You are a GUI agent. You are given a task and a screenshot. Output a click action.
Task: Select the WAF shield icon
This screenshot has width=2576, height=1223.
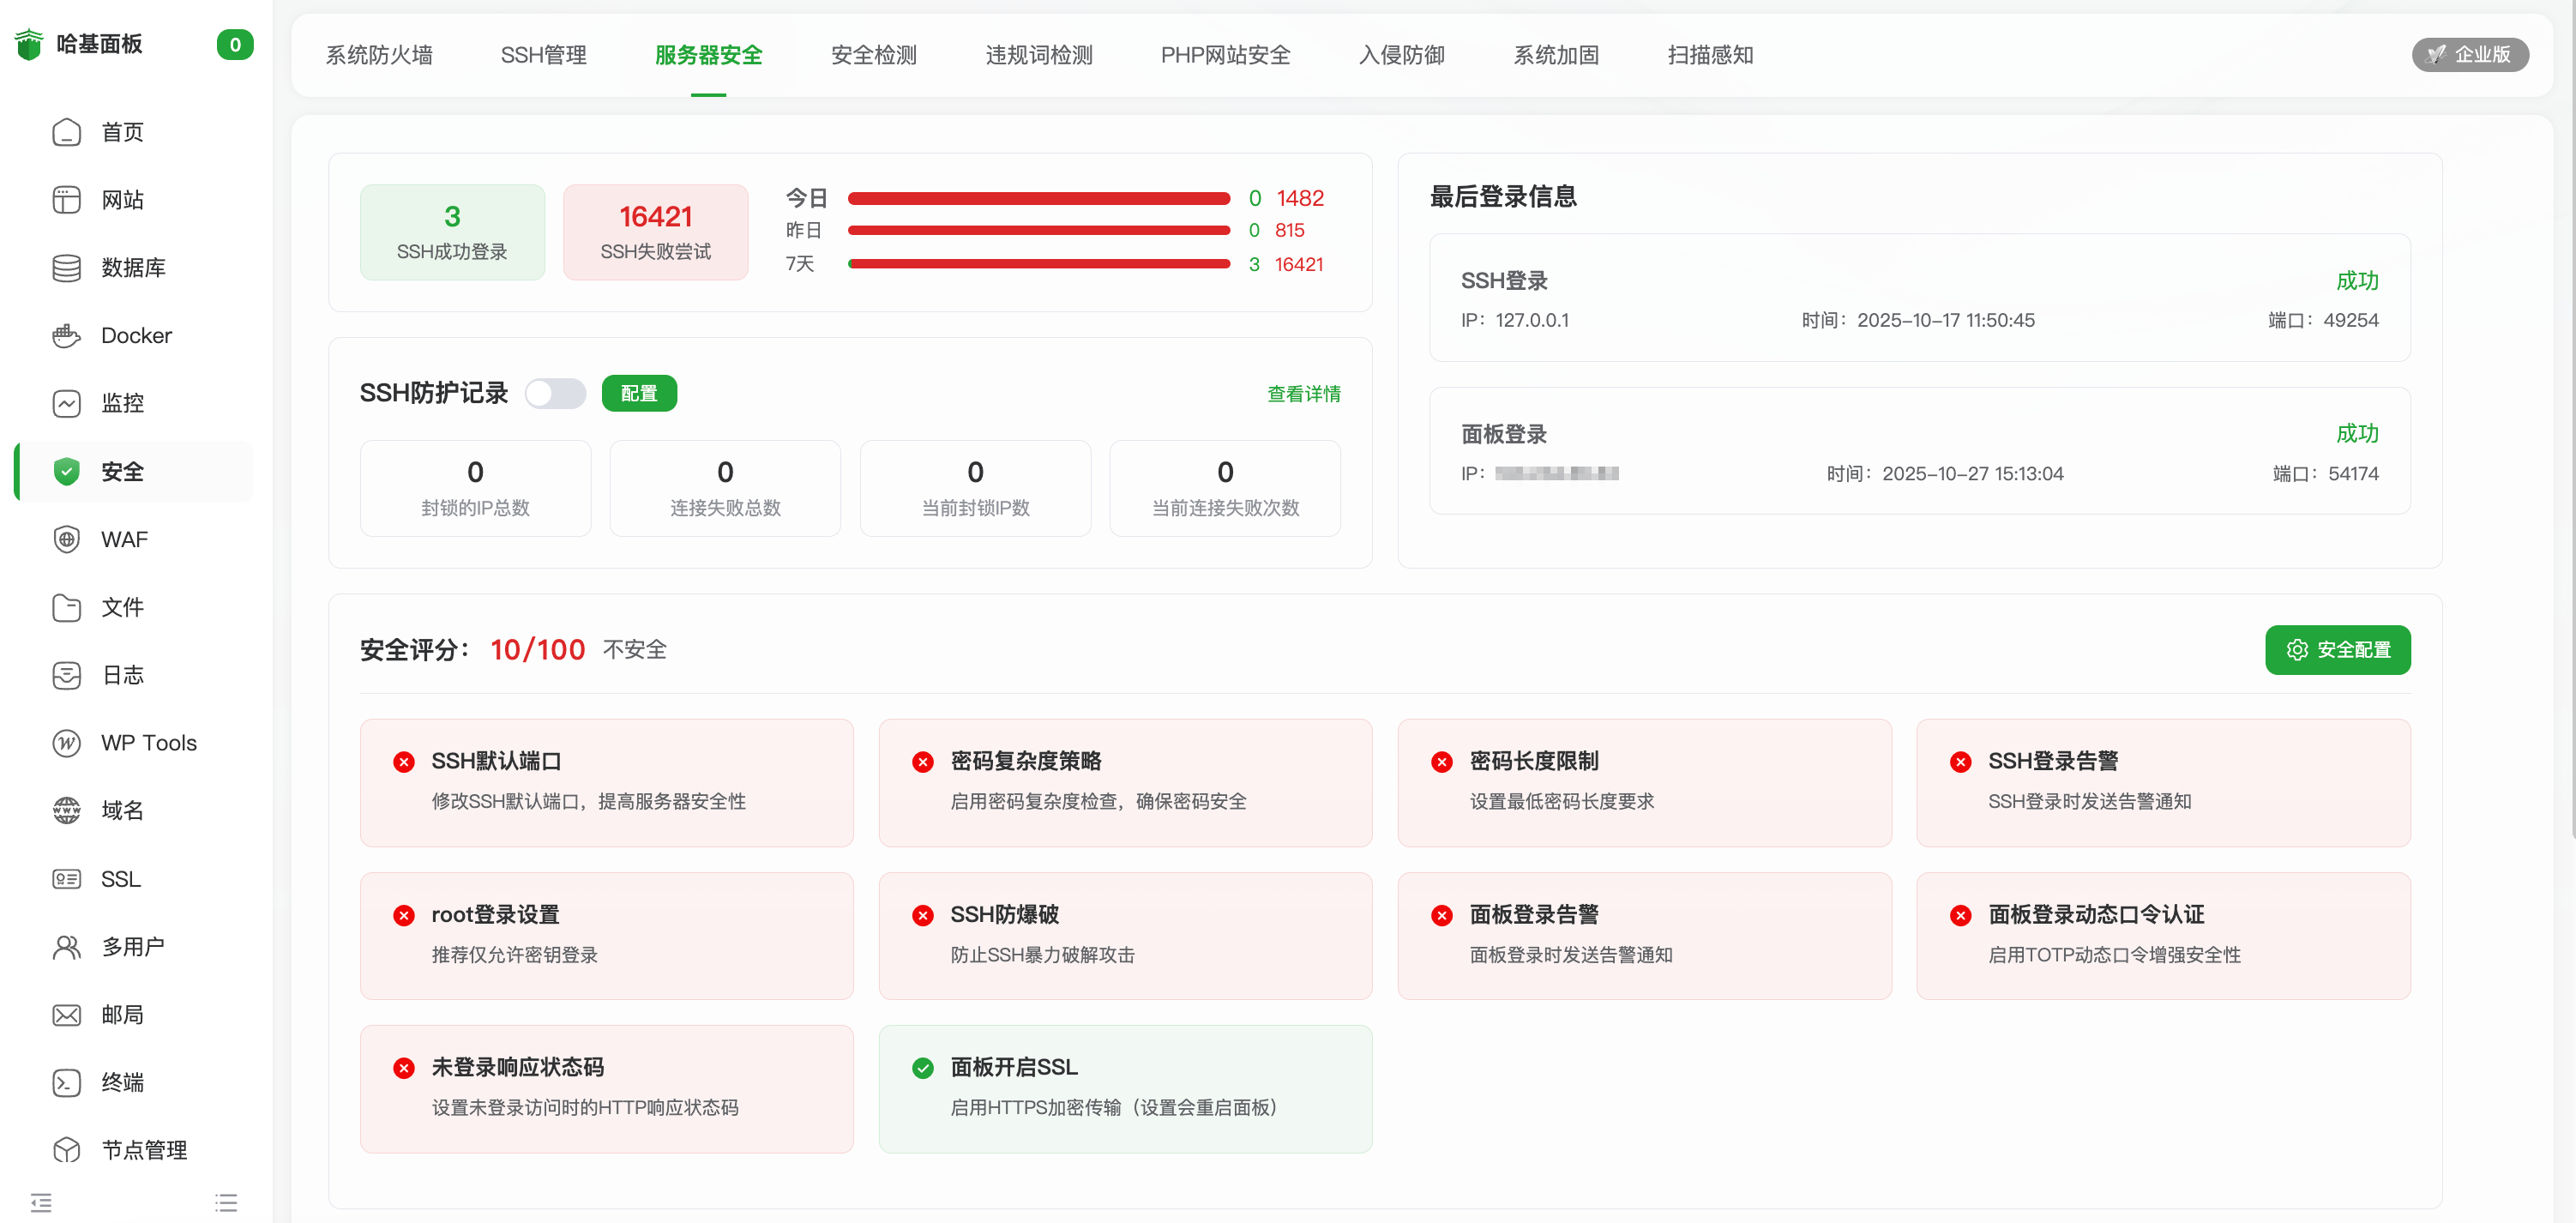point(66,539)
